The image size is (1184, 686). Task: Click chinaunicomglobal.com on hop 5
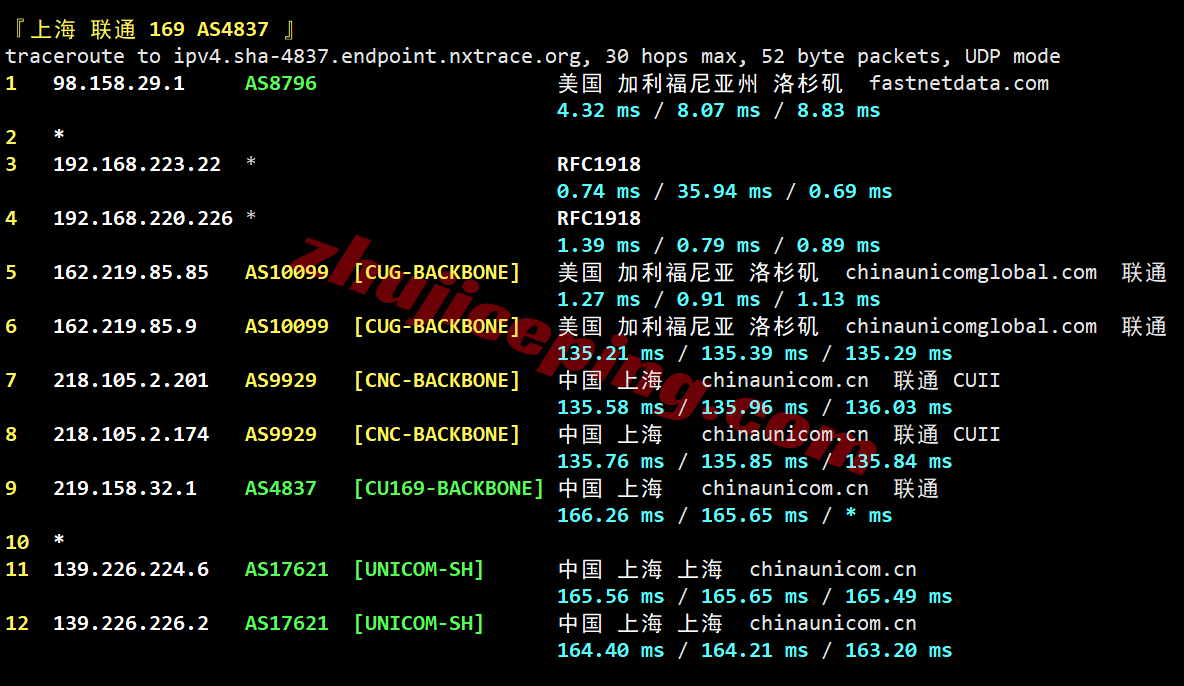971,272
